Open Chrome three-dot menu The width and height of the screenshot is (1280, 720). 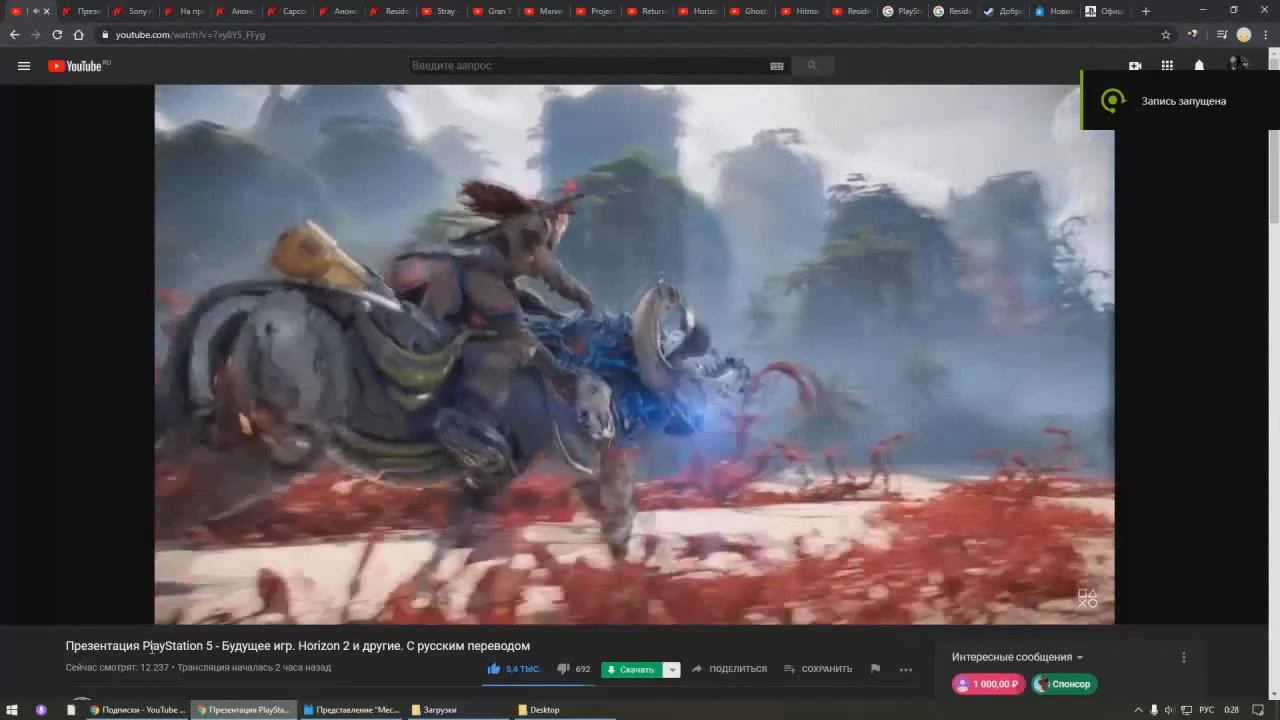[1265, 35]
